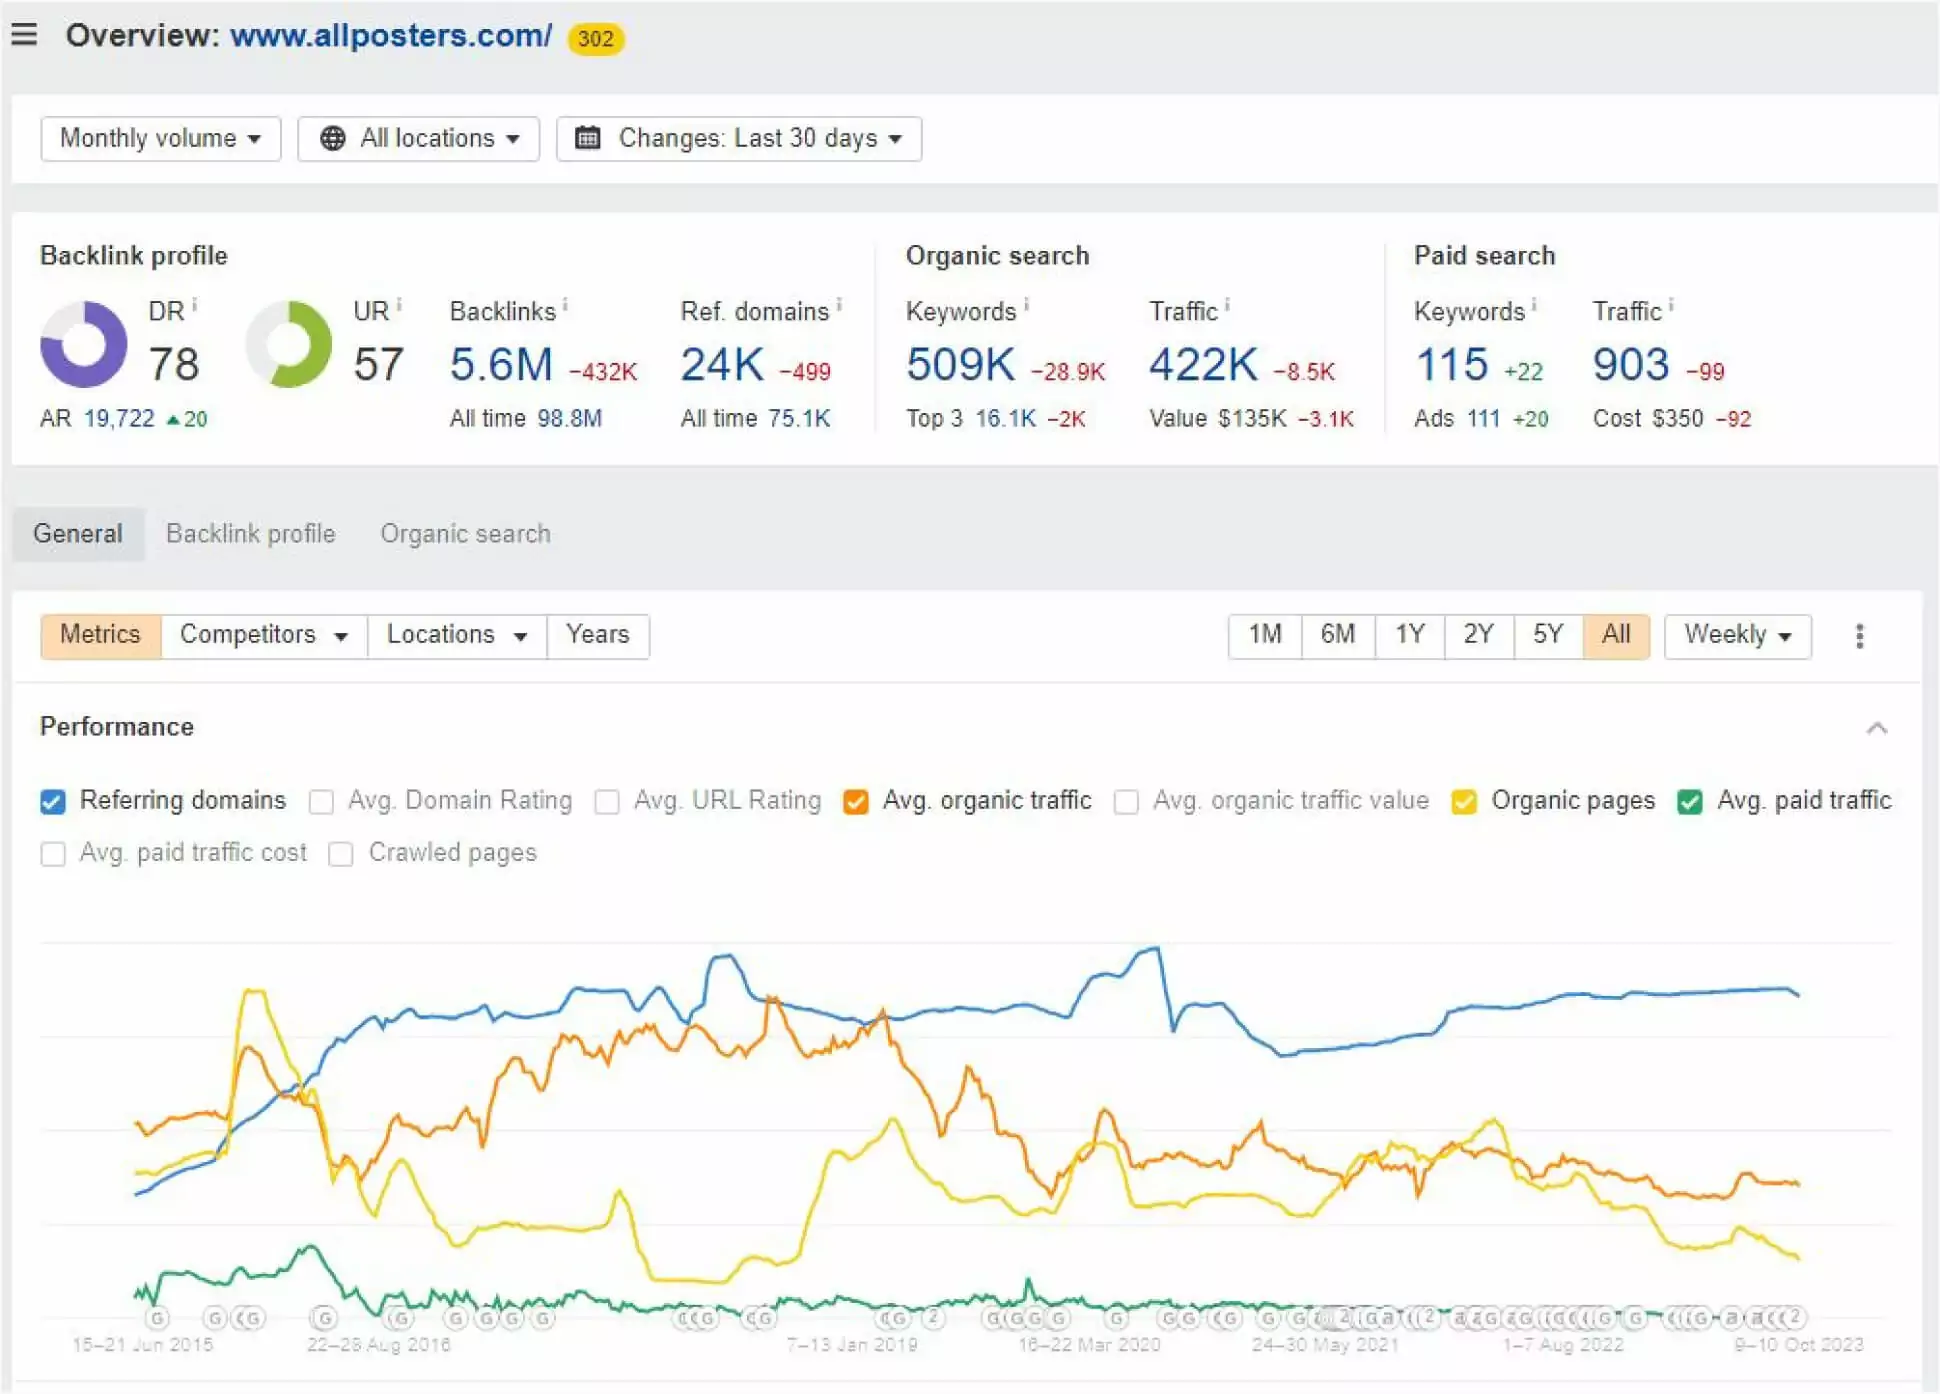Click the globe icon in All locations

pos(332,138)
